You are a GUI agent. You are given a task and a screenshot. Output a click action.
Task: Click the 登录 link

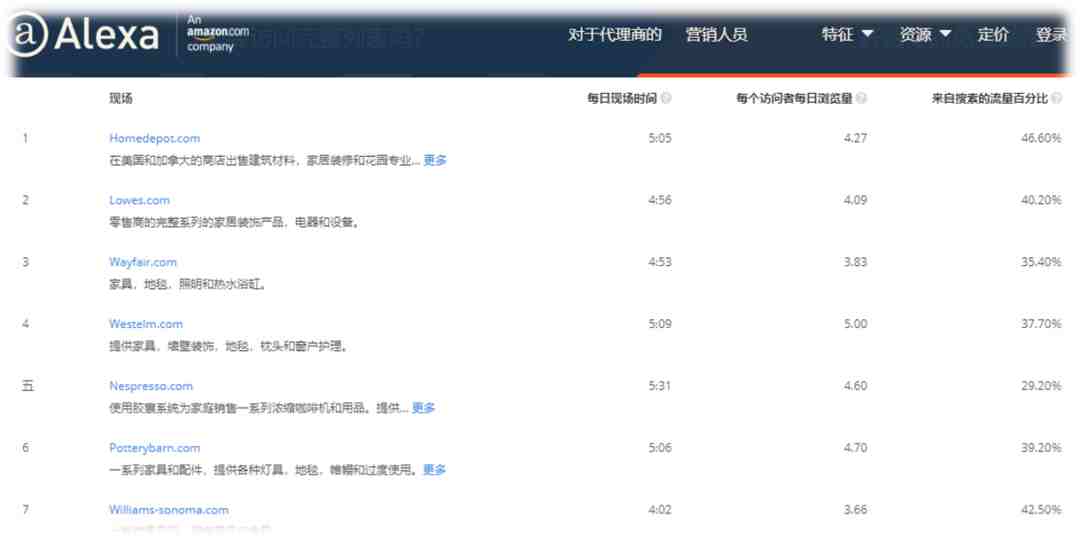1051,34
